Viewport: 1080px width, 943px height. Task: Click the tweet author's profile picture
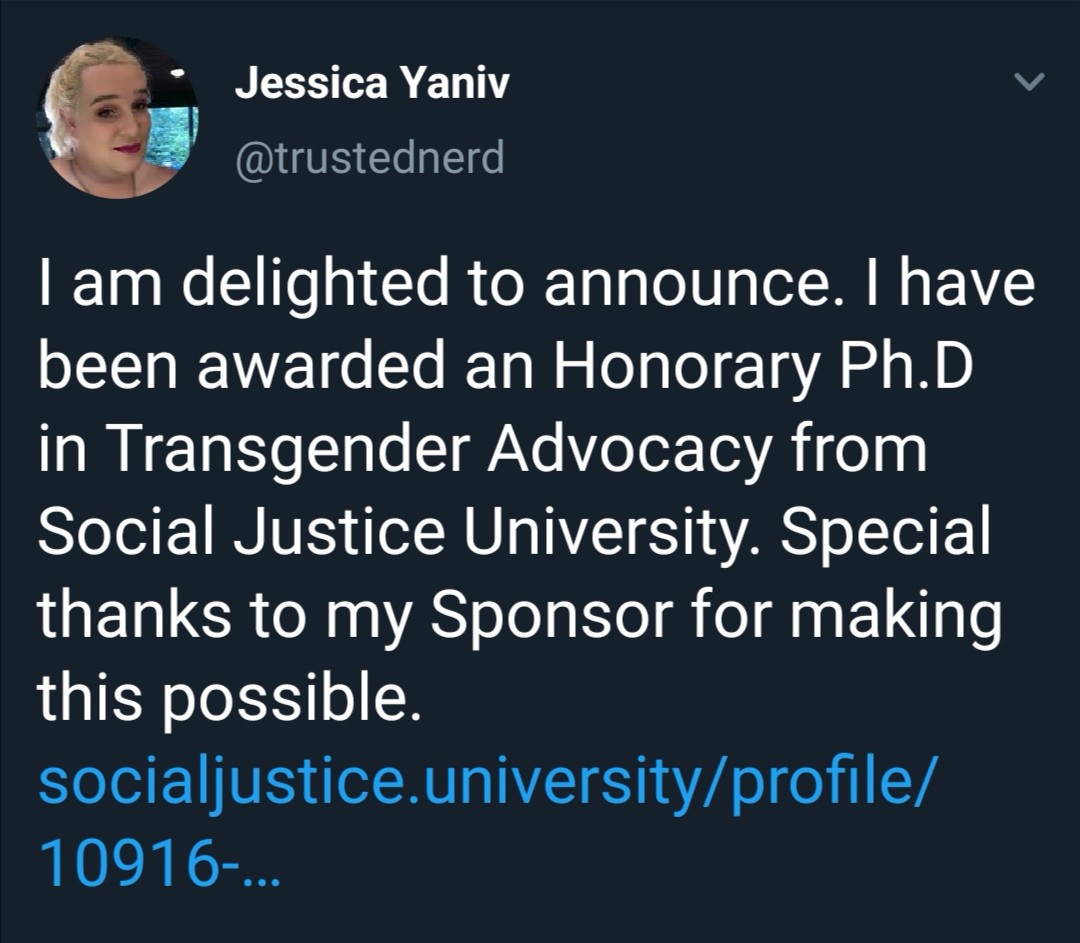coord(118,118)
